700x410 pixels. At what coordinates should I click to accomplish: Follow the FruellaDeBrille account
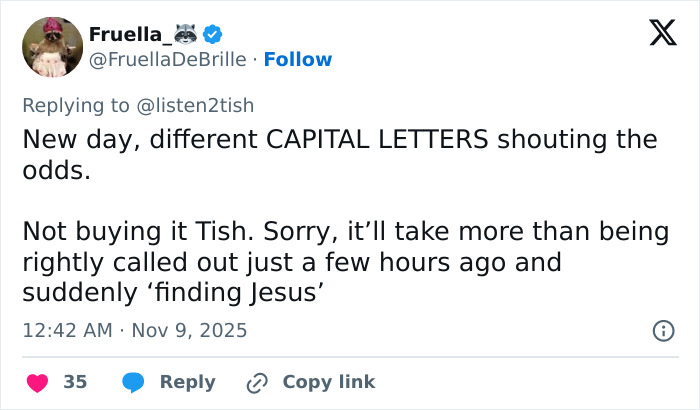pyautogui.click(x=296, y=59)
